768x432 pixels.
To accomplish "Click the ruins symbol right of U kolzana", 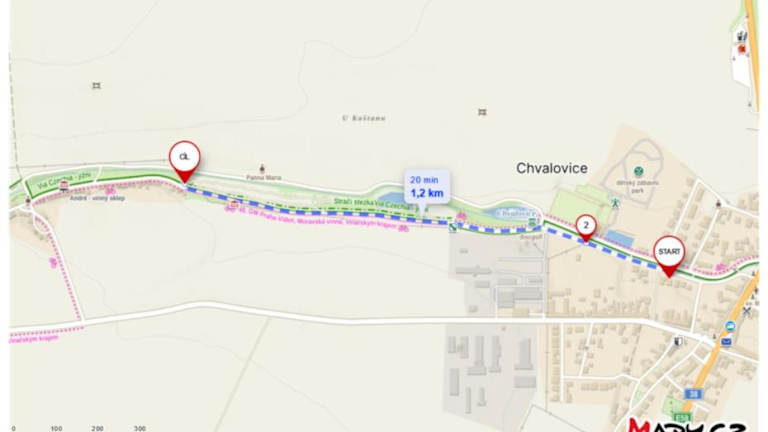I will tap(482, 112).
